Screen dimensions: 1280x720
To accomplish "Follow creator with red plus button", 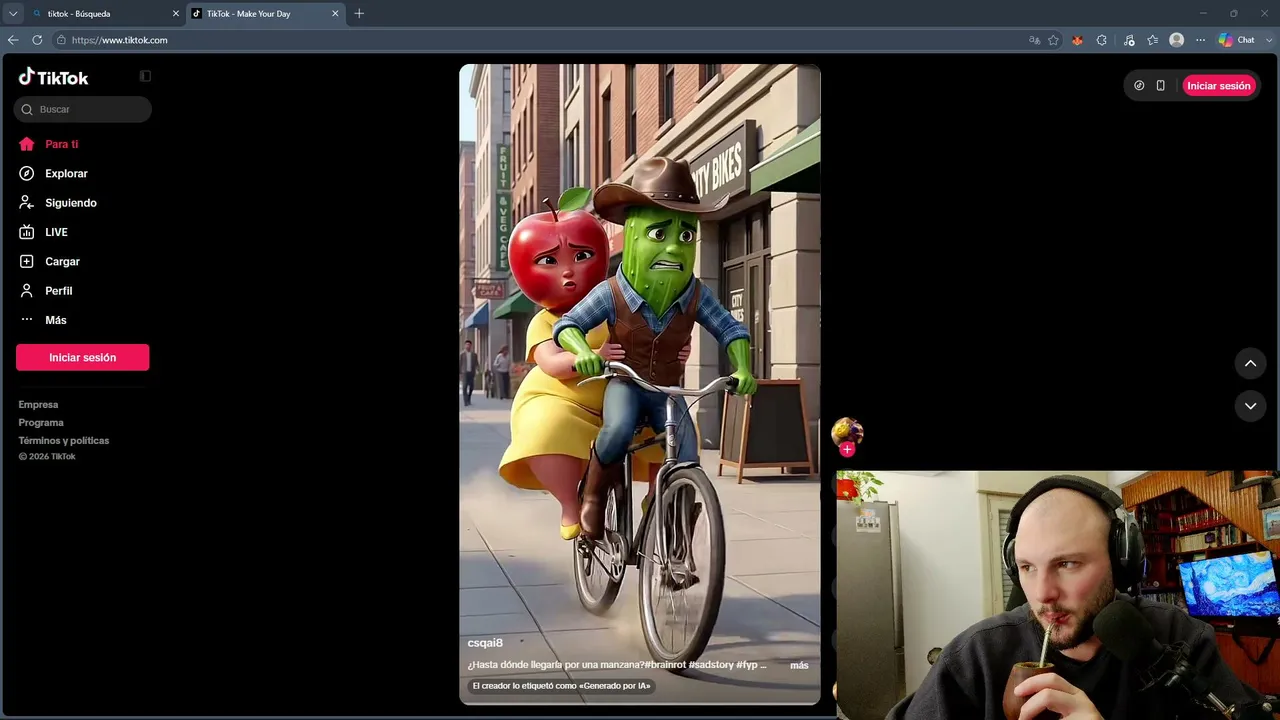I will [x=847, y=450].
